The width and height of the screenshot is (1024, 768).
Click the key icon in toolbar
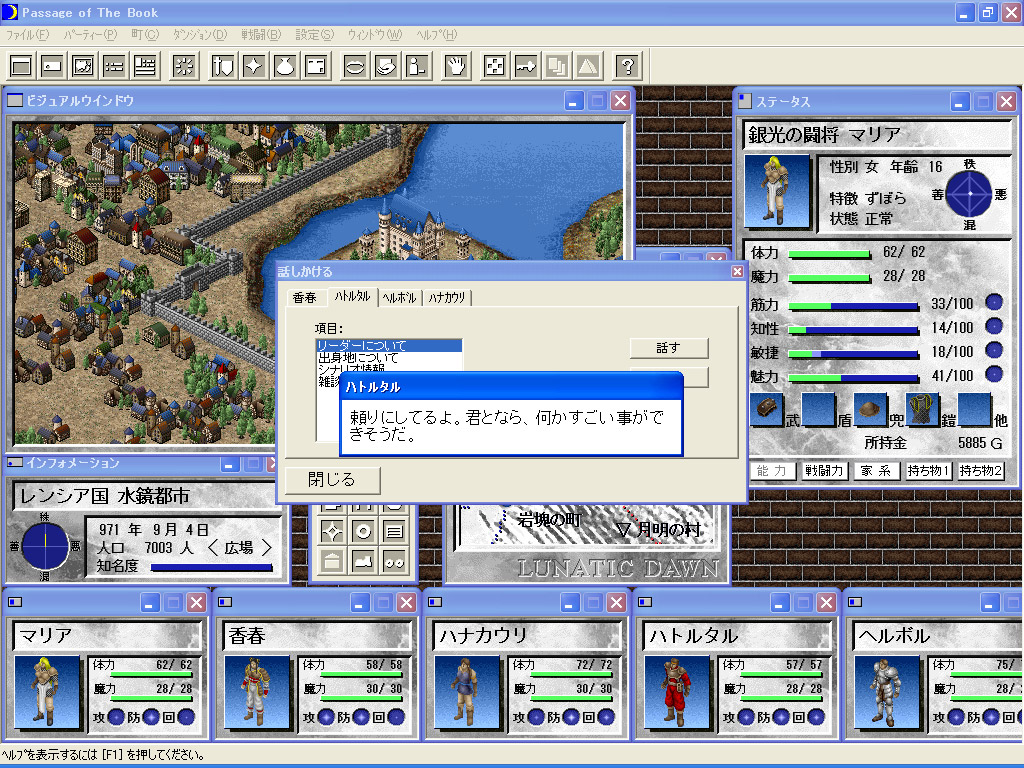(x=526, y=66)
